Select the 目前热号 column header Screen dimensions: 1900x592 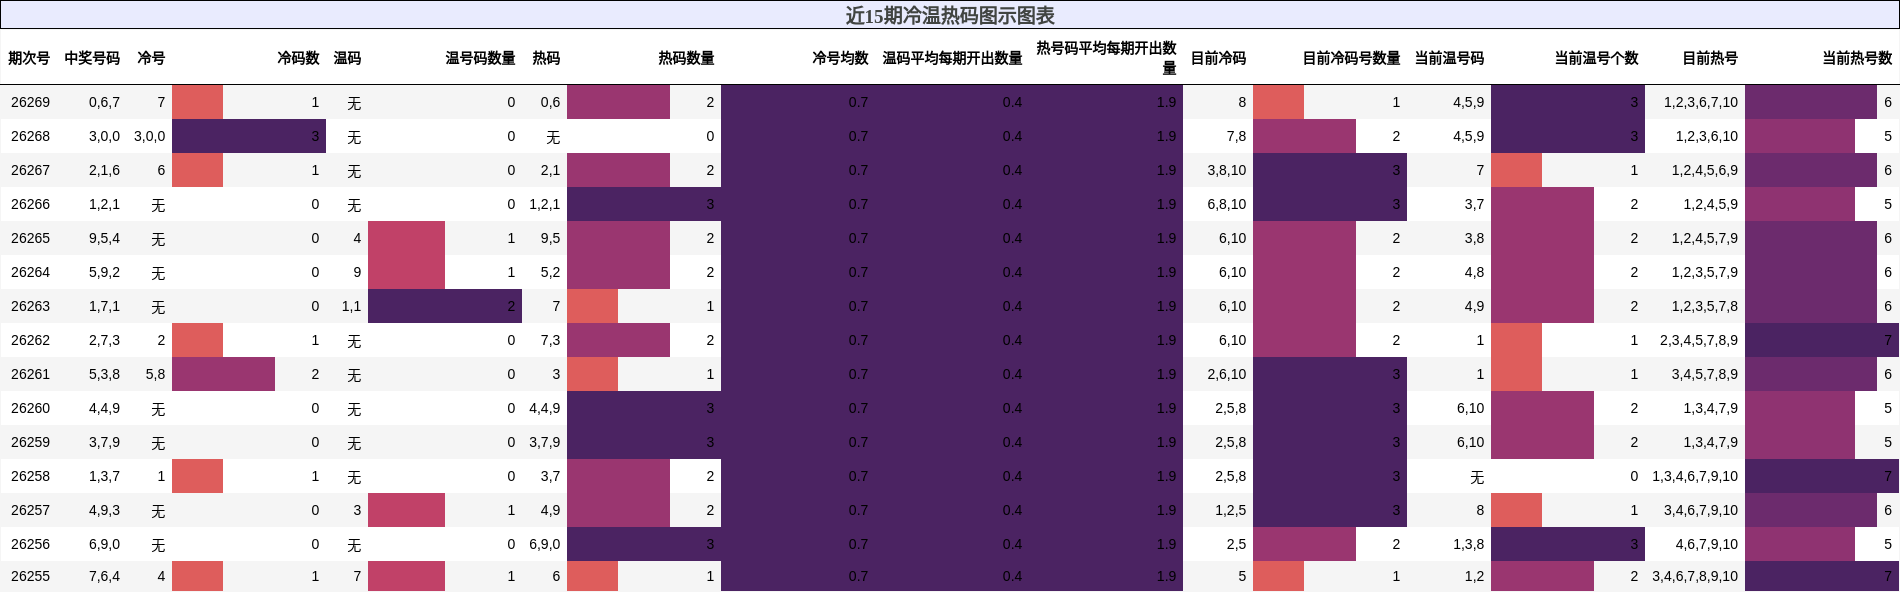coord(1710,58)
